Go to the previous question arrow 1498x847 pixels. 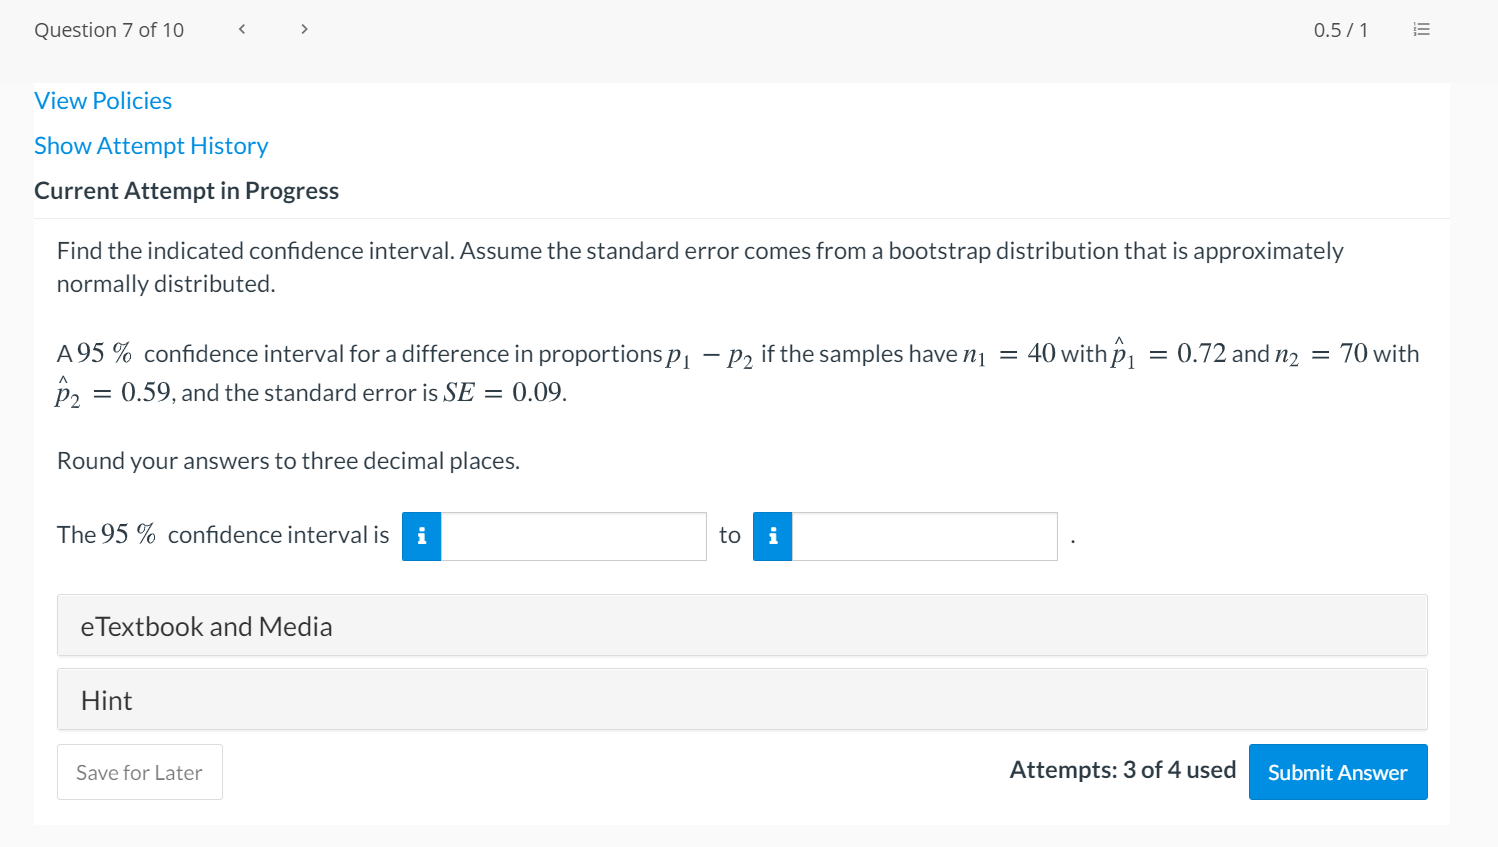[242, 29]
